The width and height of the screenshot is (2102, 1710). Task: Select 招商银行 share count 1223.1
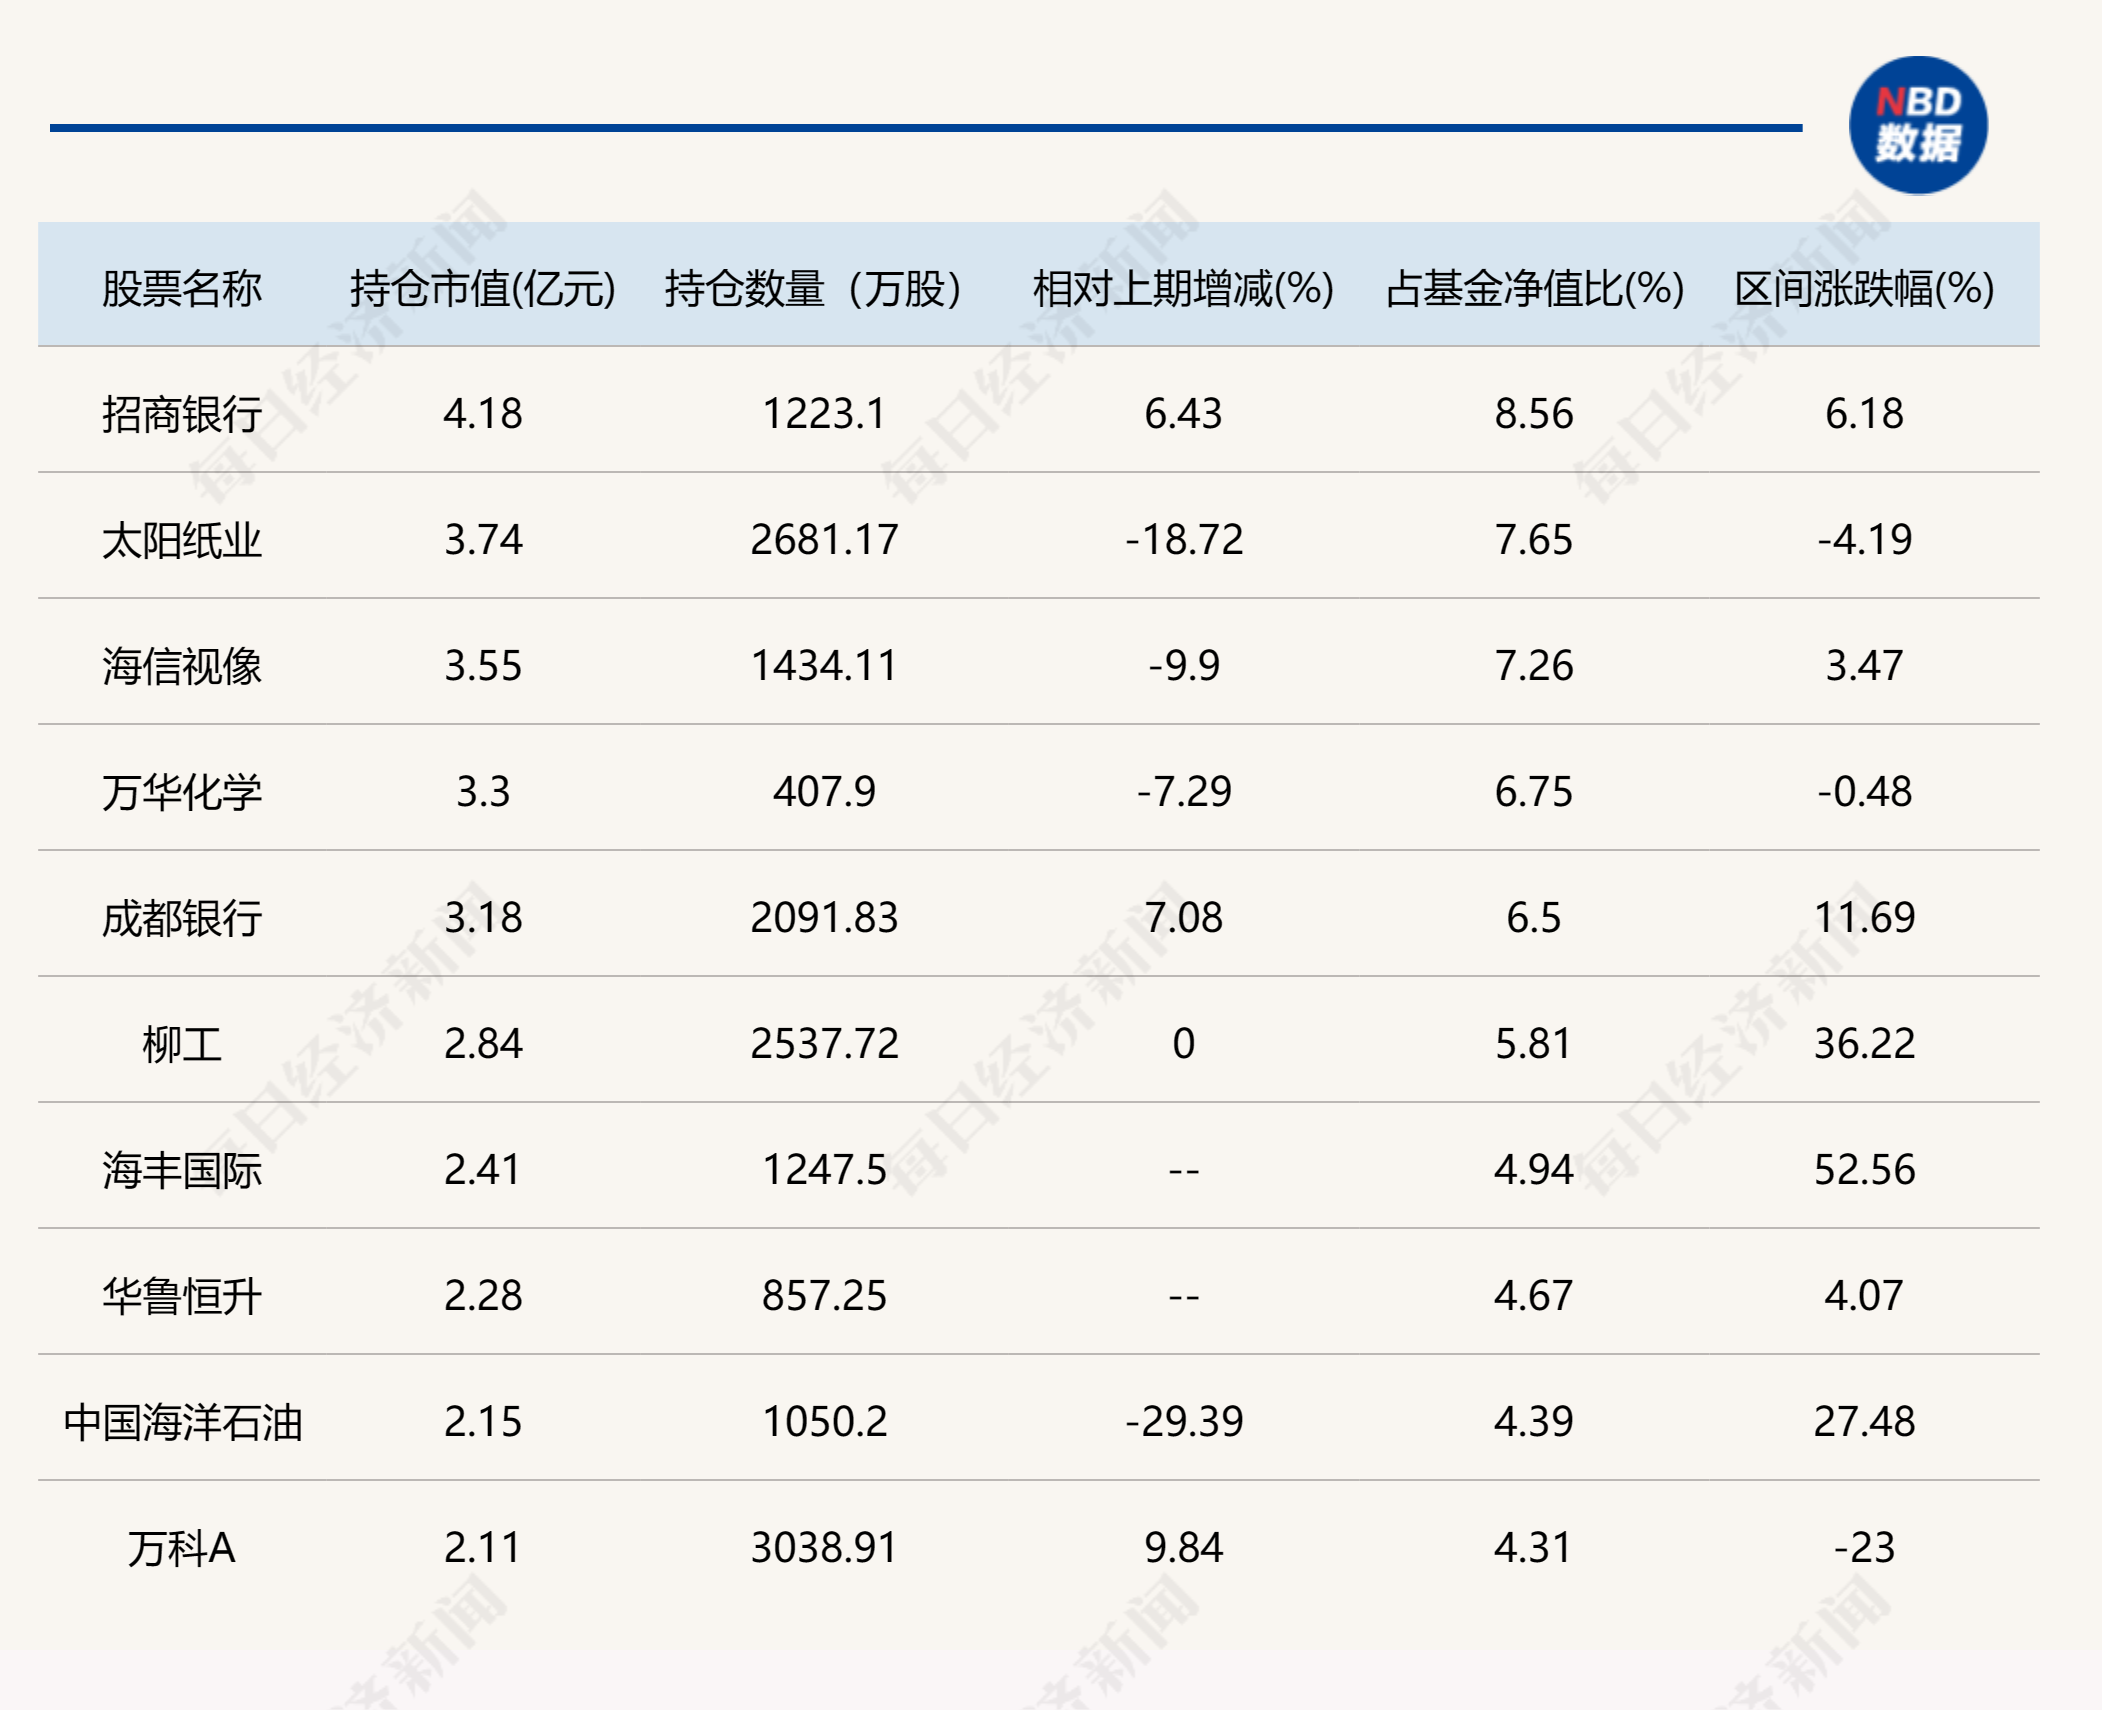(824, 414)
